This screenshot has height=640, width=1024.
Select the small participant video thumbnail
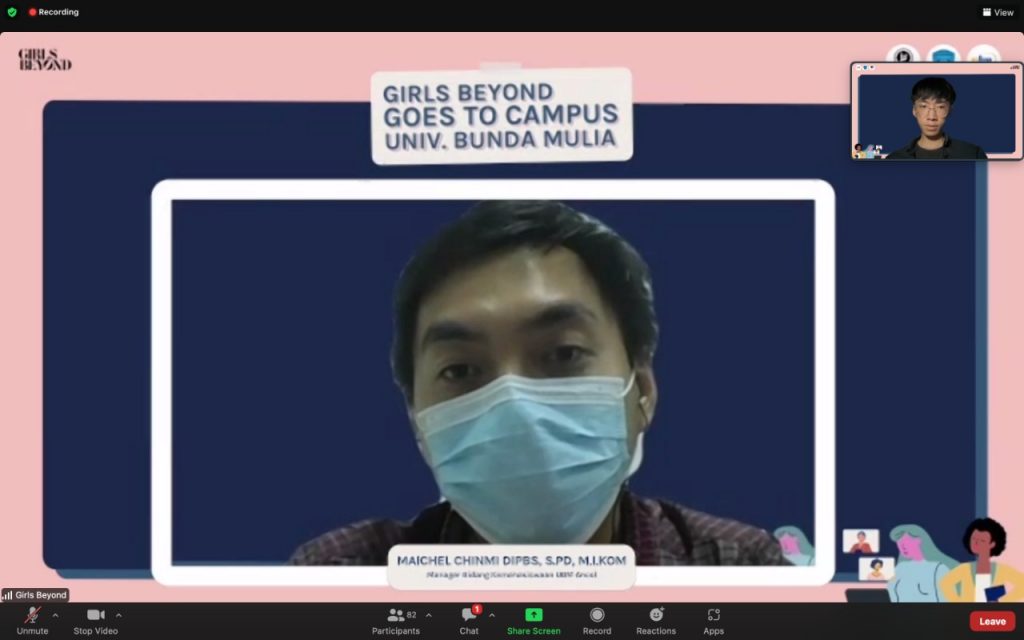coord(936,111)
